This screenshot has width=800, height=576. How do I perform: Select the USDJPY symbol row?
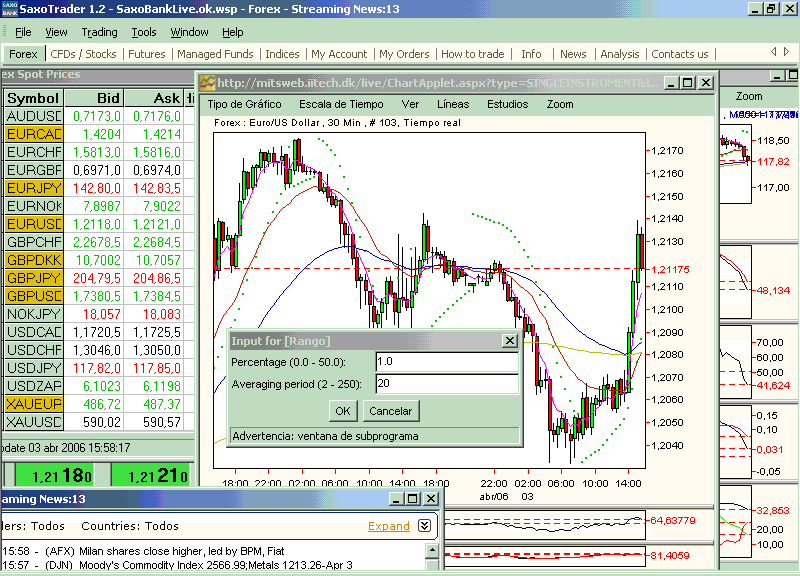coord(34,368)
